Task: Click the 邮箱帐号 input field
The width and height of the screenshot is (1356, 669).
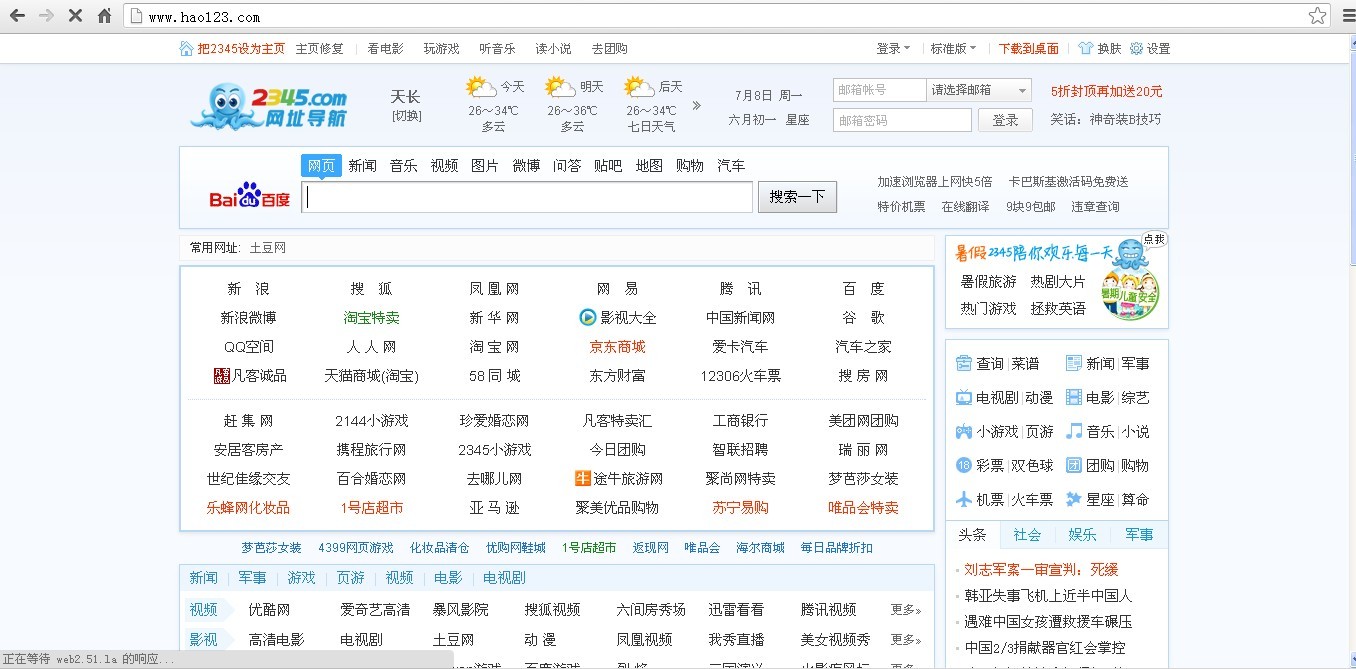Action: pos(880,90)
